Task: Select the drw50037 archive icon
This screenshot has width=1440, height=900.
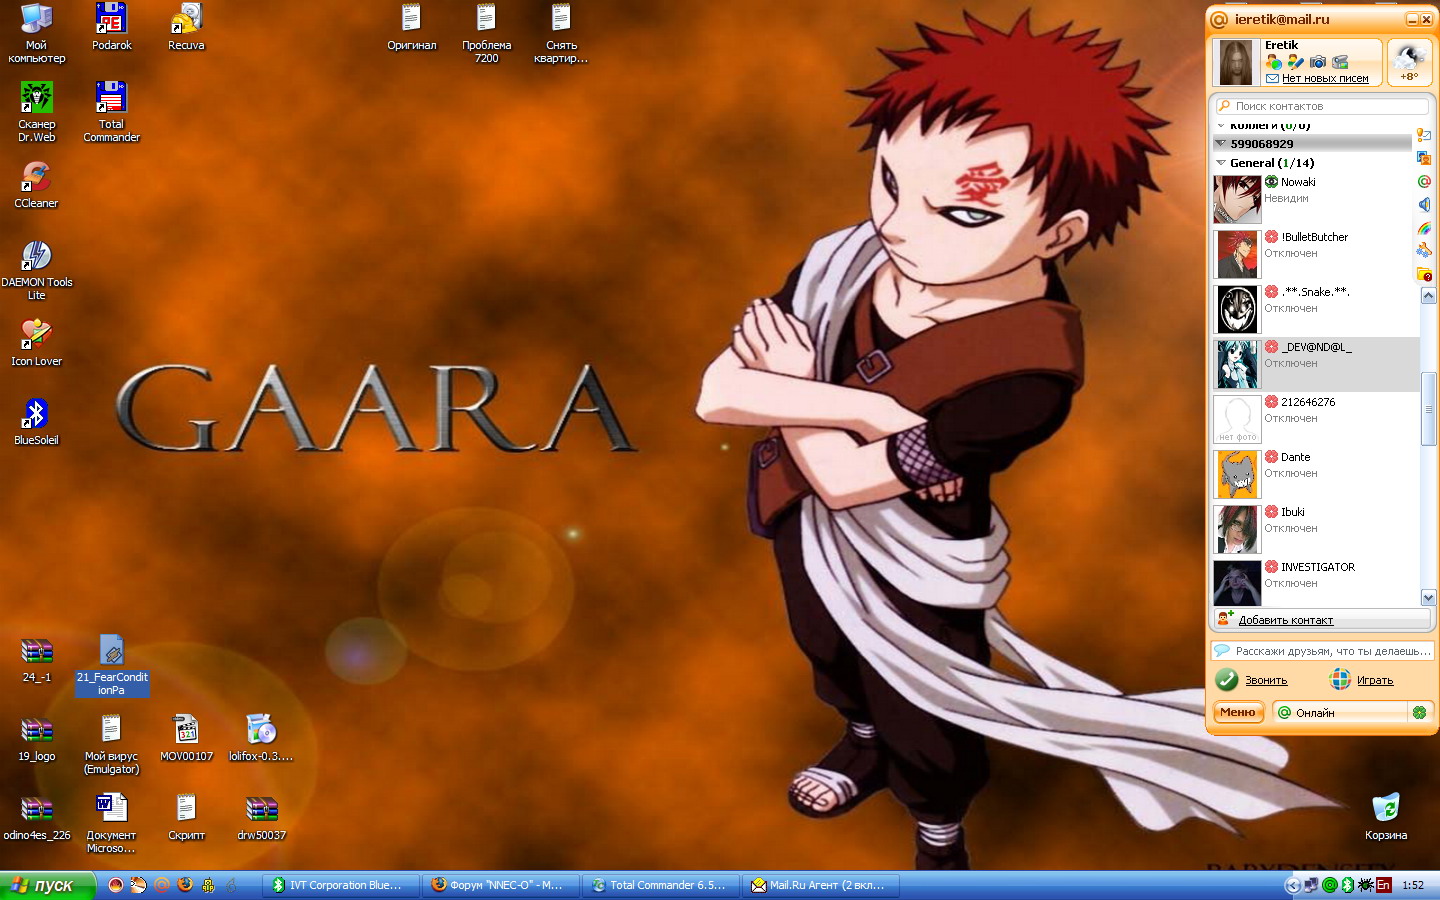Action: tap(261, 817)
